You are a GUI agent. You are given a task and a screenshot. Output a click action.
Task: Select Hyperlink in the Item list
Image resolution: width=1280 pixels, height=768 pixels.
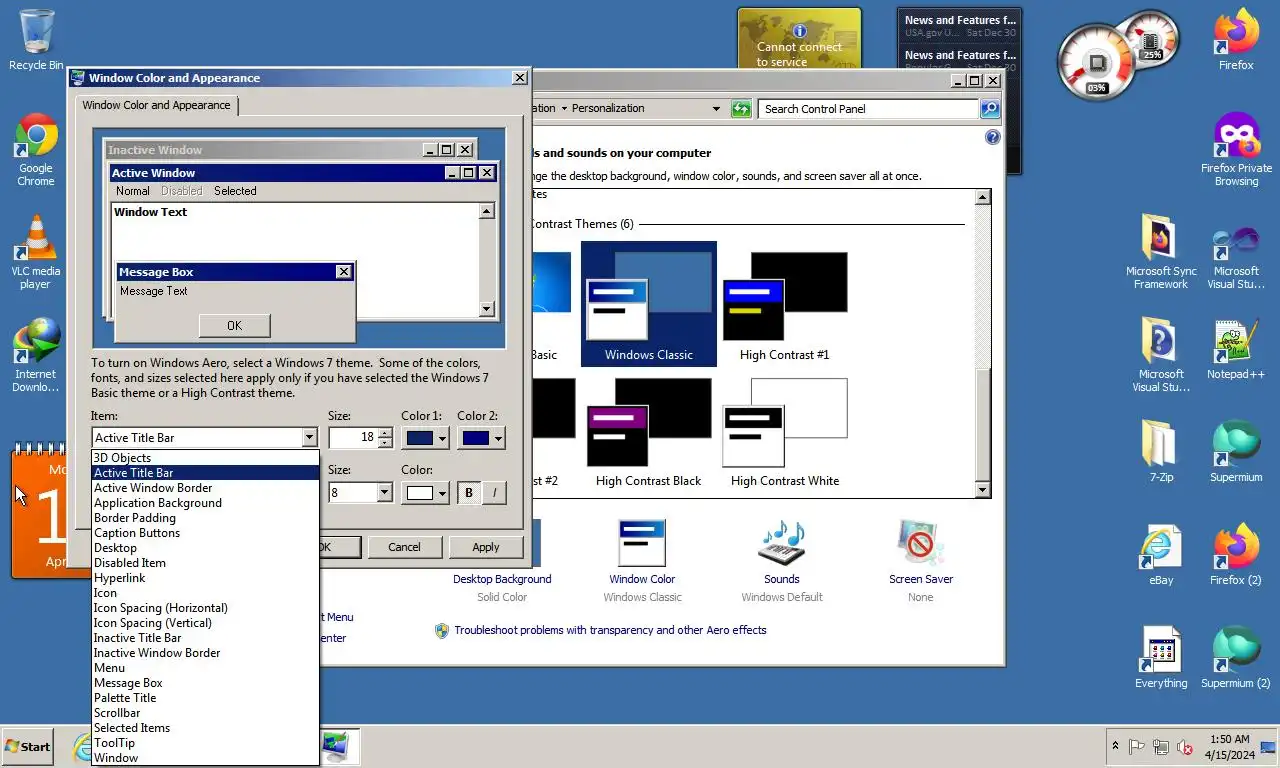(205, 578)
